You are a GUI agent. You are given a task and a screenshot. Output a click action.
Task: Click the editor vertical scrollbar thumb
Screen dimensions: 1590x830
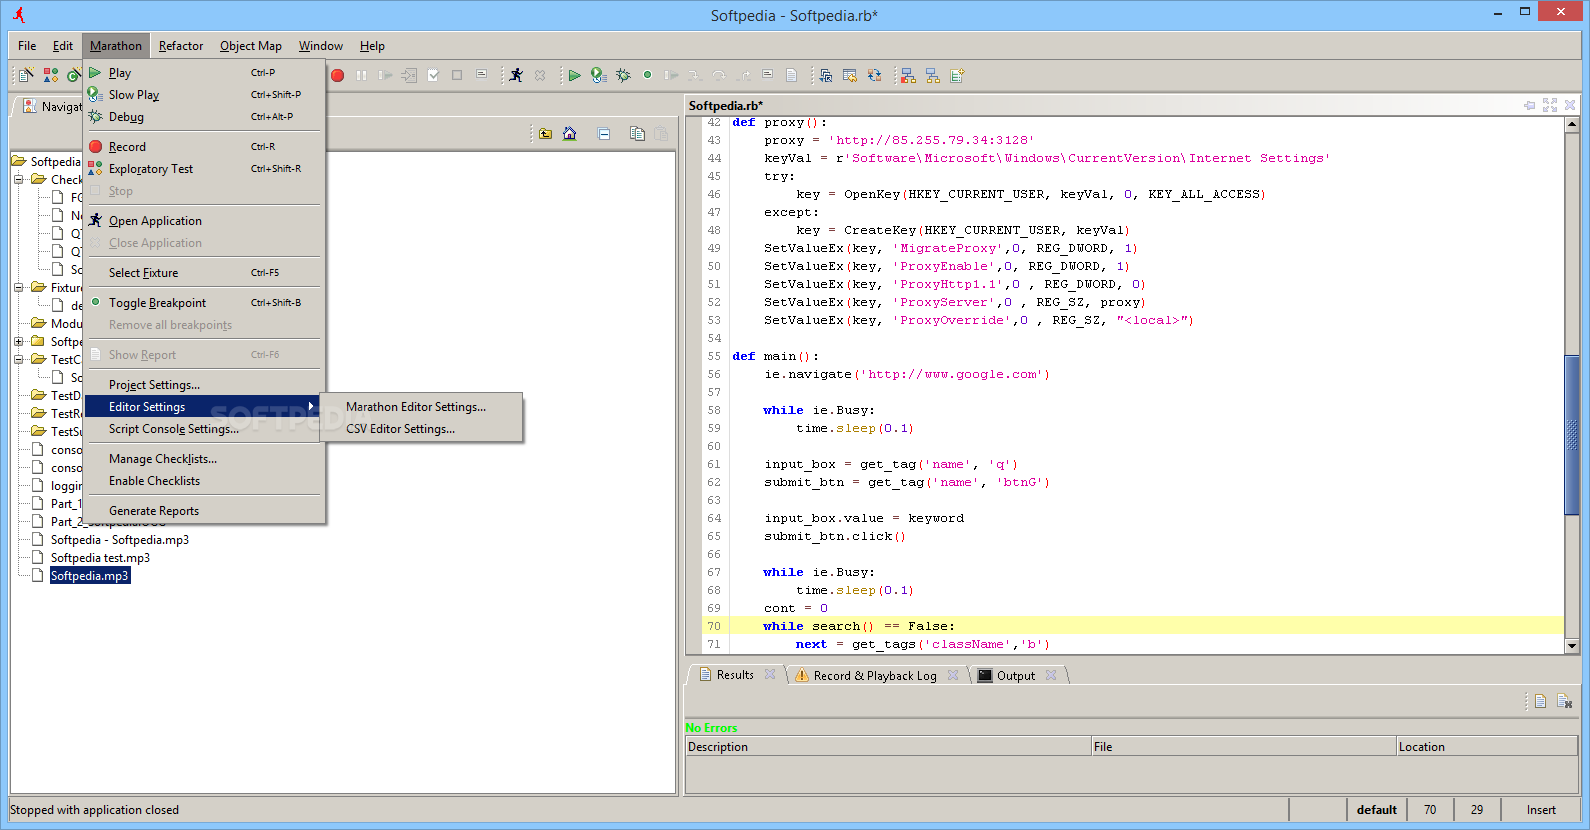(1572, 435)
